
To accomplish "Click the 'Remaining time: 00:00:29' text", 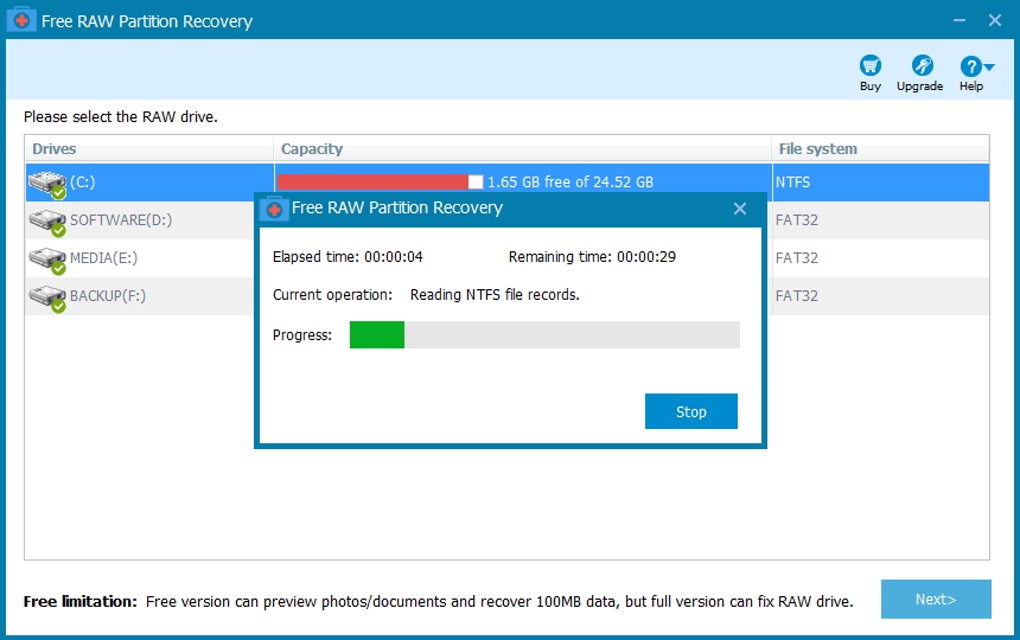I will [592, 257].
